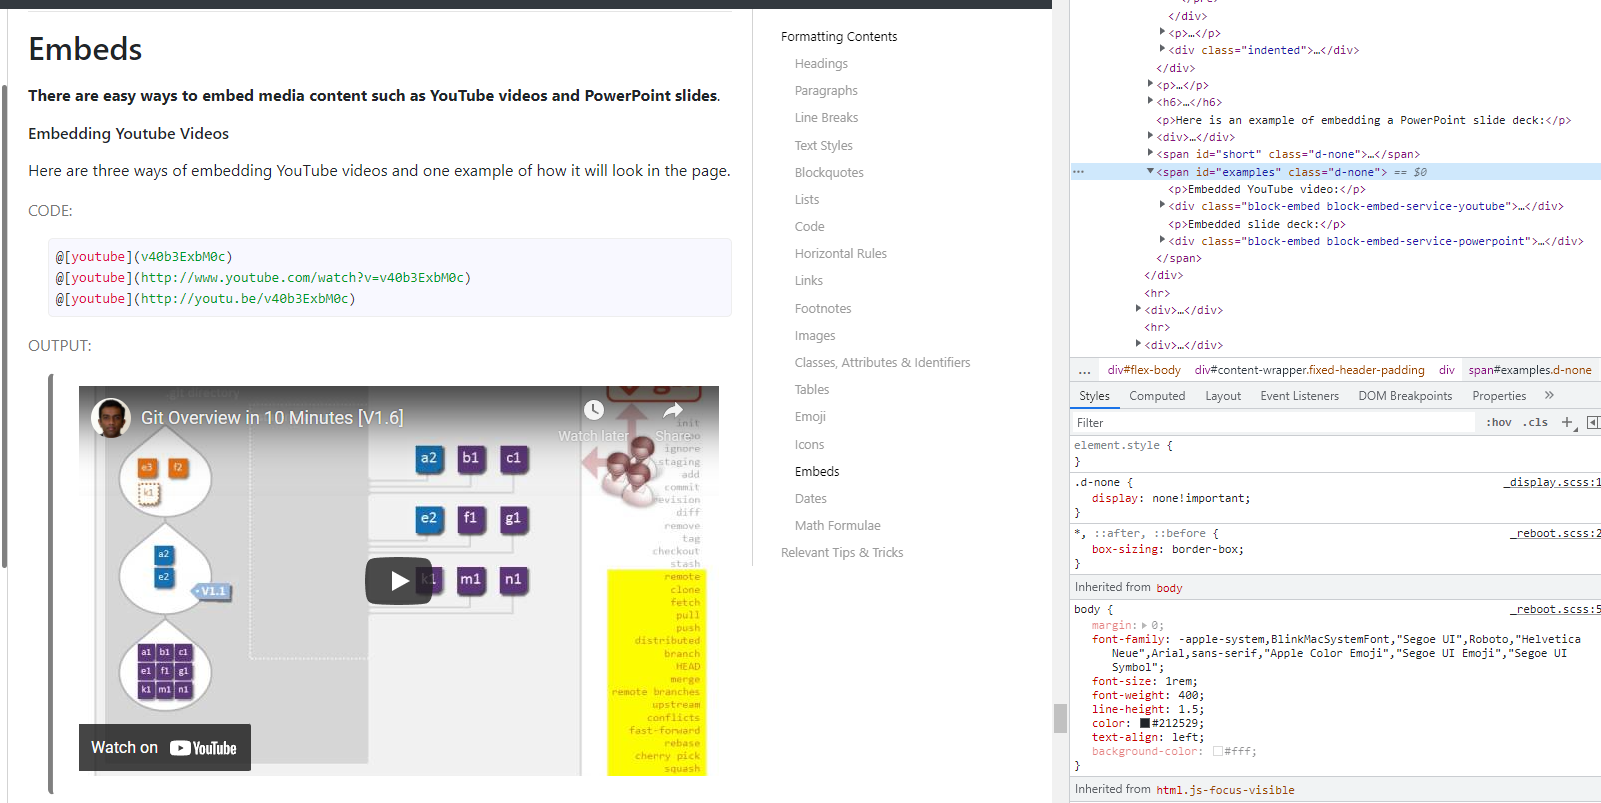Select div#flex-body in the breadcrumb
This screenshot has width=1601, height=803.
tap(1144, 371)
